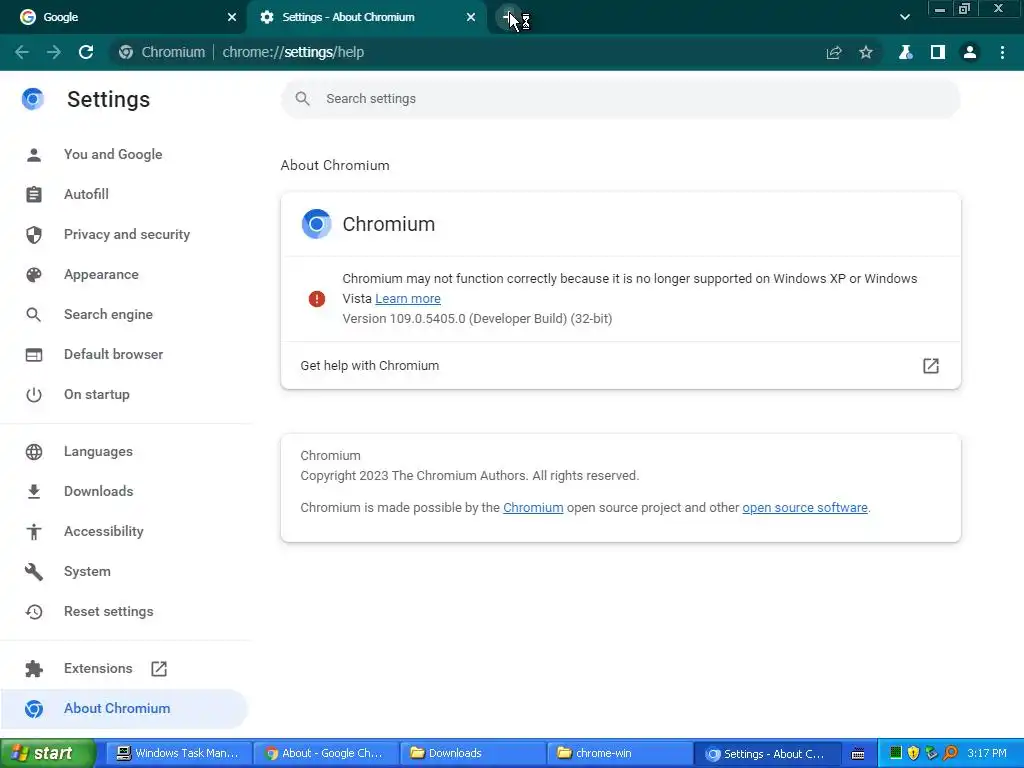The width and height of the screenshot is (1024, 768).
Task: Click the site info Chromium chip
Action: (163, 52)
